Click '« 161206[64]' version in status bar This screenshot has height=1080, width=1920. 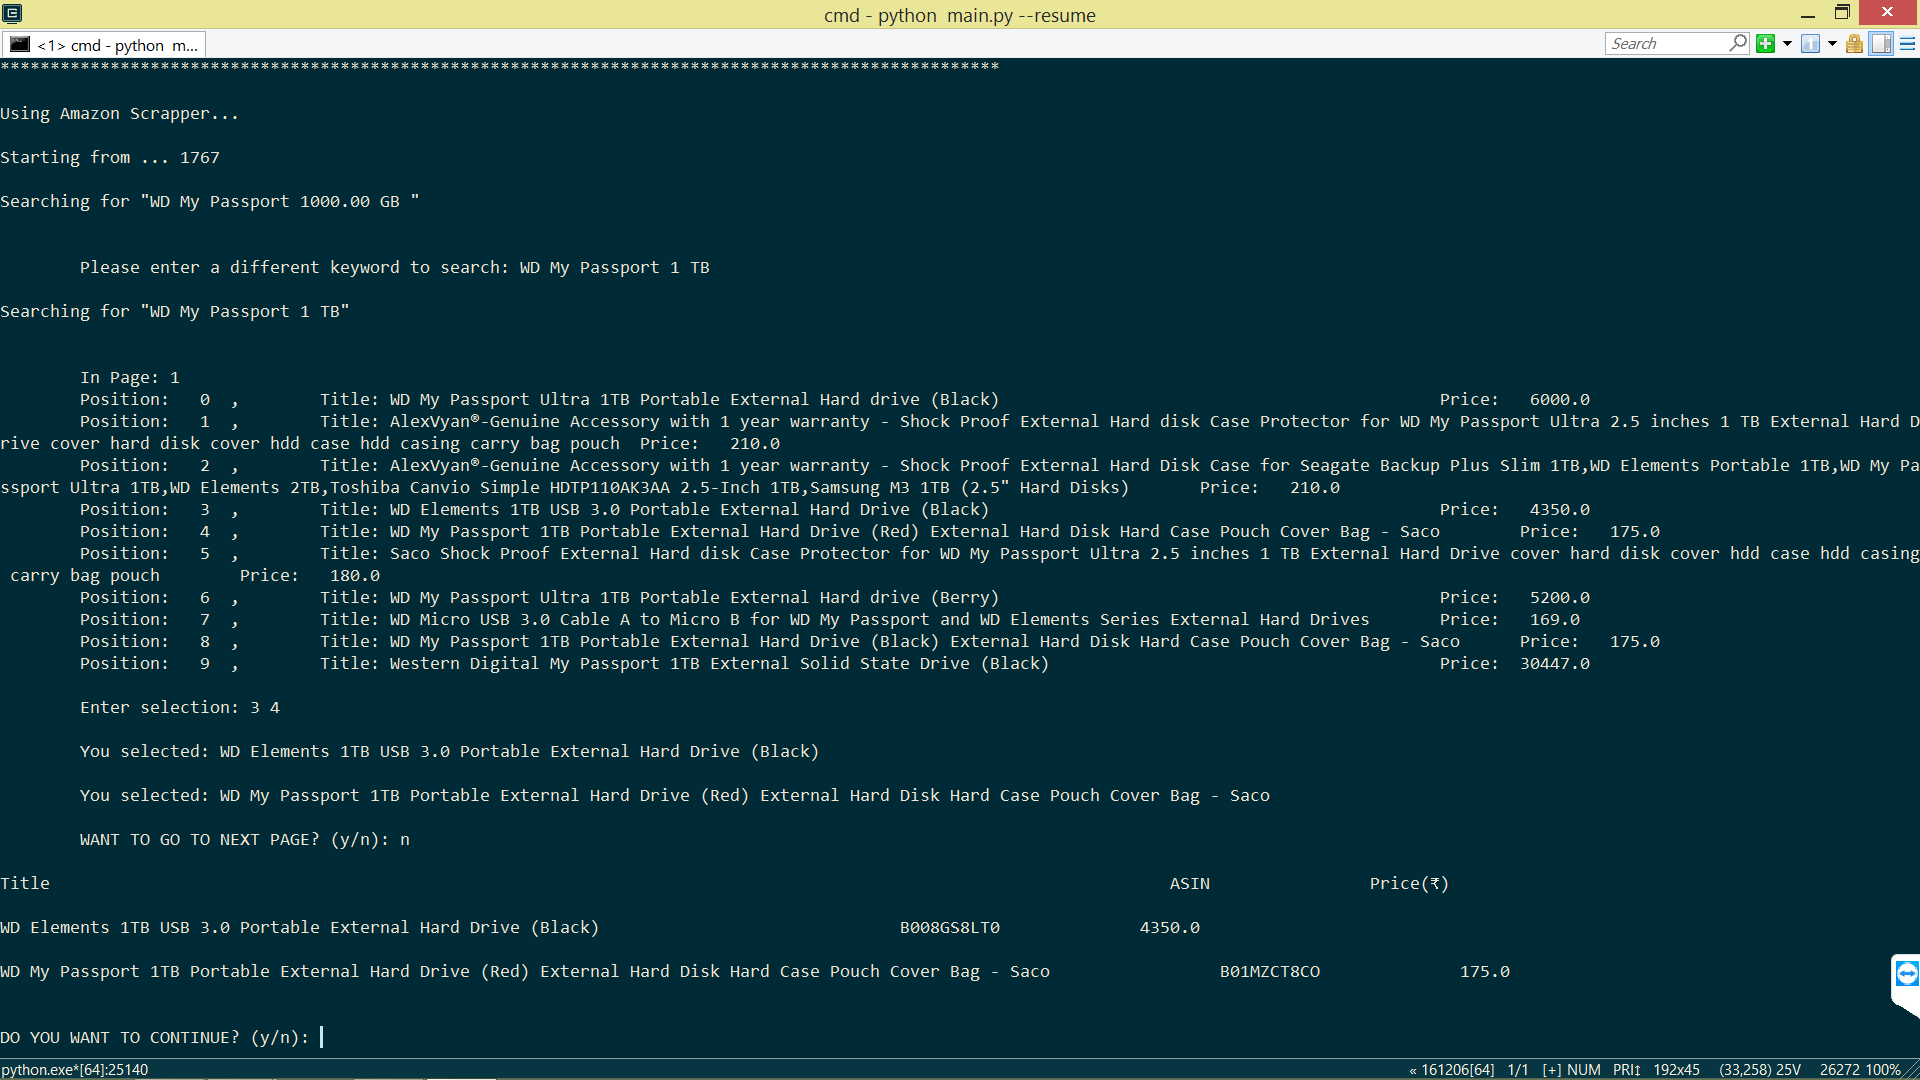point(1451,1070)
